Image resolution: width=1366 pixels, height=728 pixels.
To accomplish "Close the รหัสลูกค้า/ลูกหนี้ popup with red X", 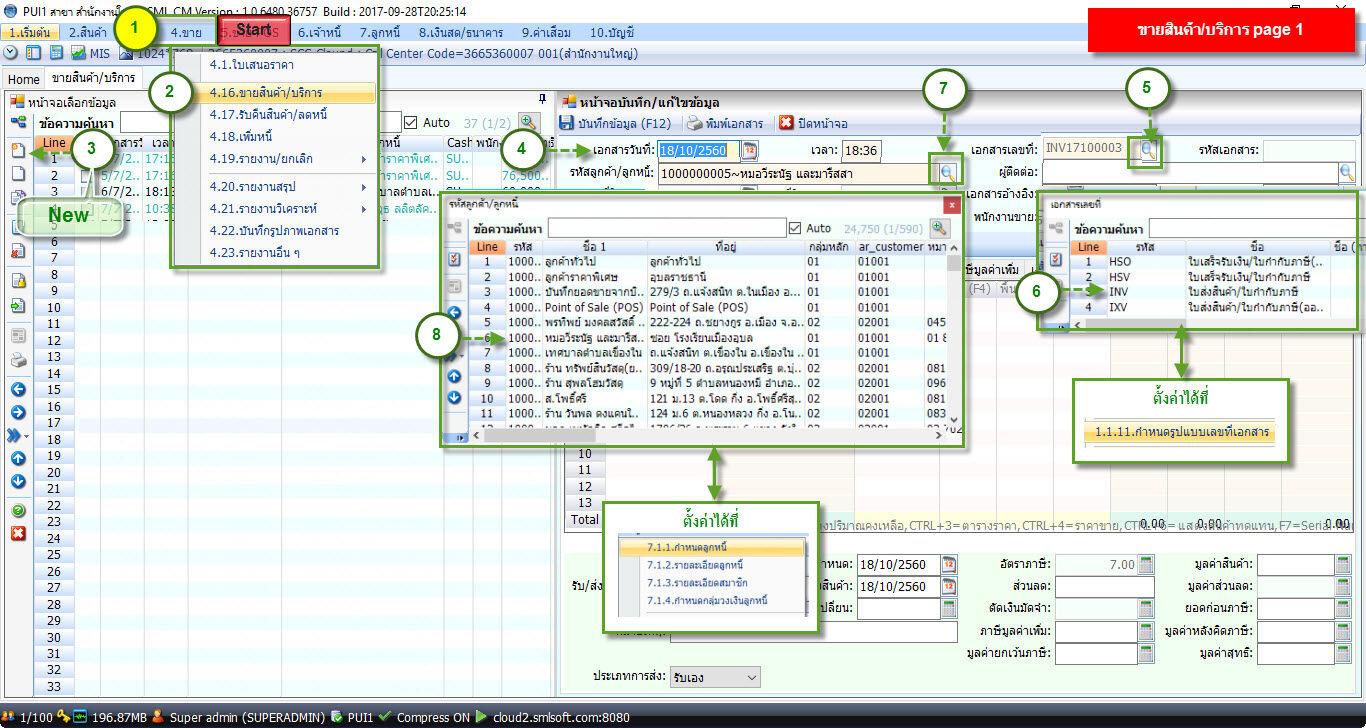I will 952,204.
